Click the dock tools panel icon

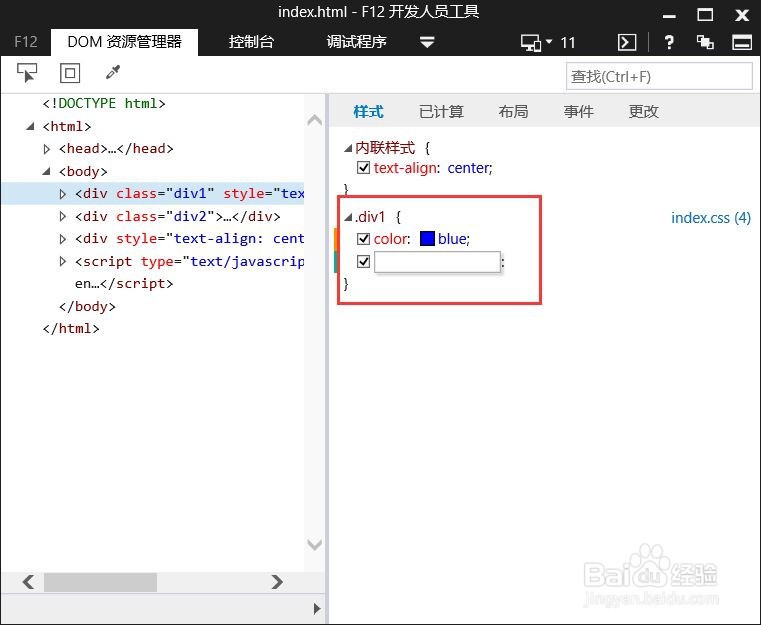[742, 43]
